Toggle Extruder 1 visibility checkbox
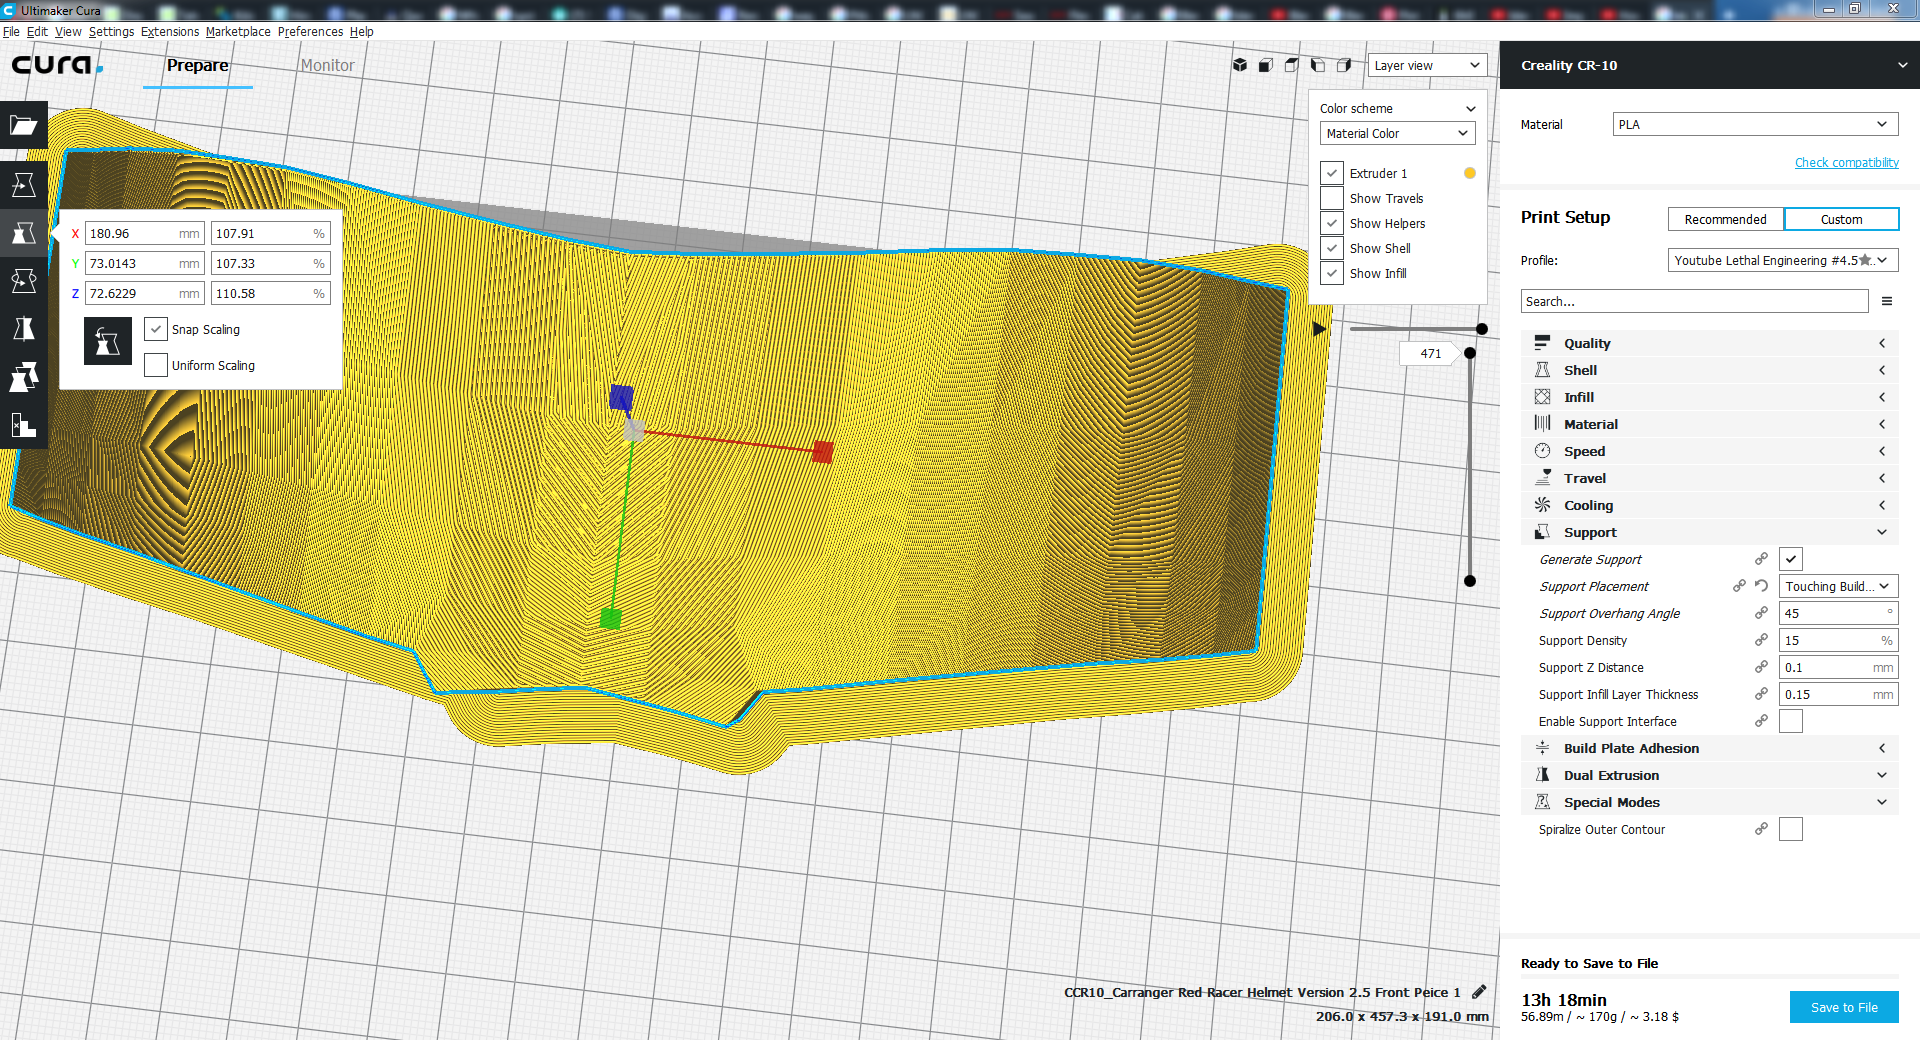 pos(1332,173)
